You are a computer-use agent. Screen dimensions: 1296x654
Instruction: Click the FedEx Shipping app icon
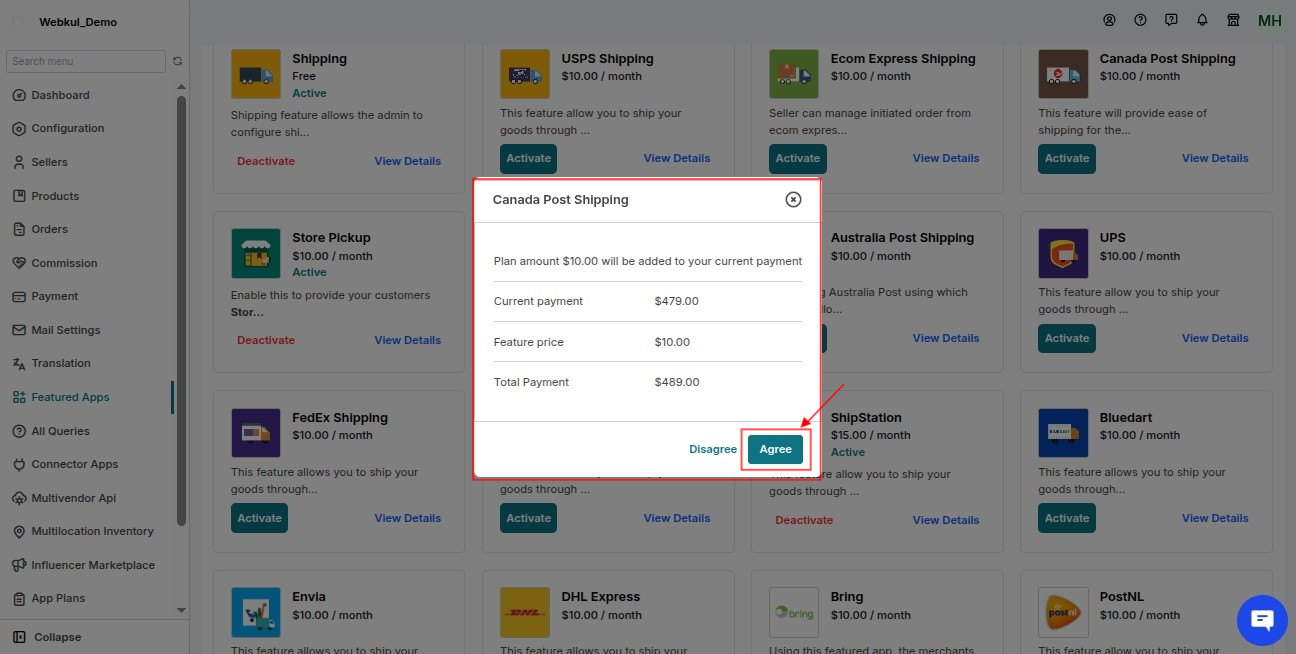(x=256, y=433)
